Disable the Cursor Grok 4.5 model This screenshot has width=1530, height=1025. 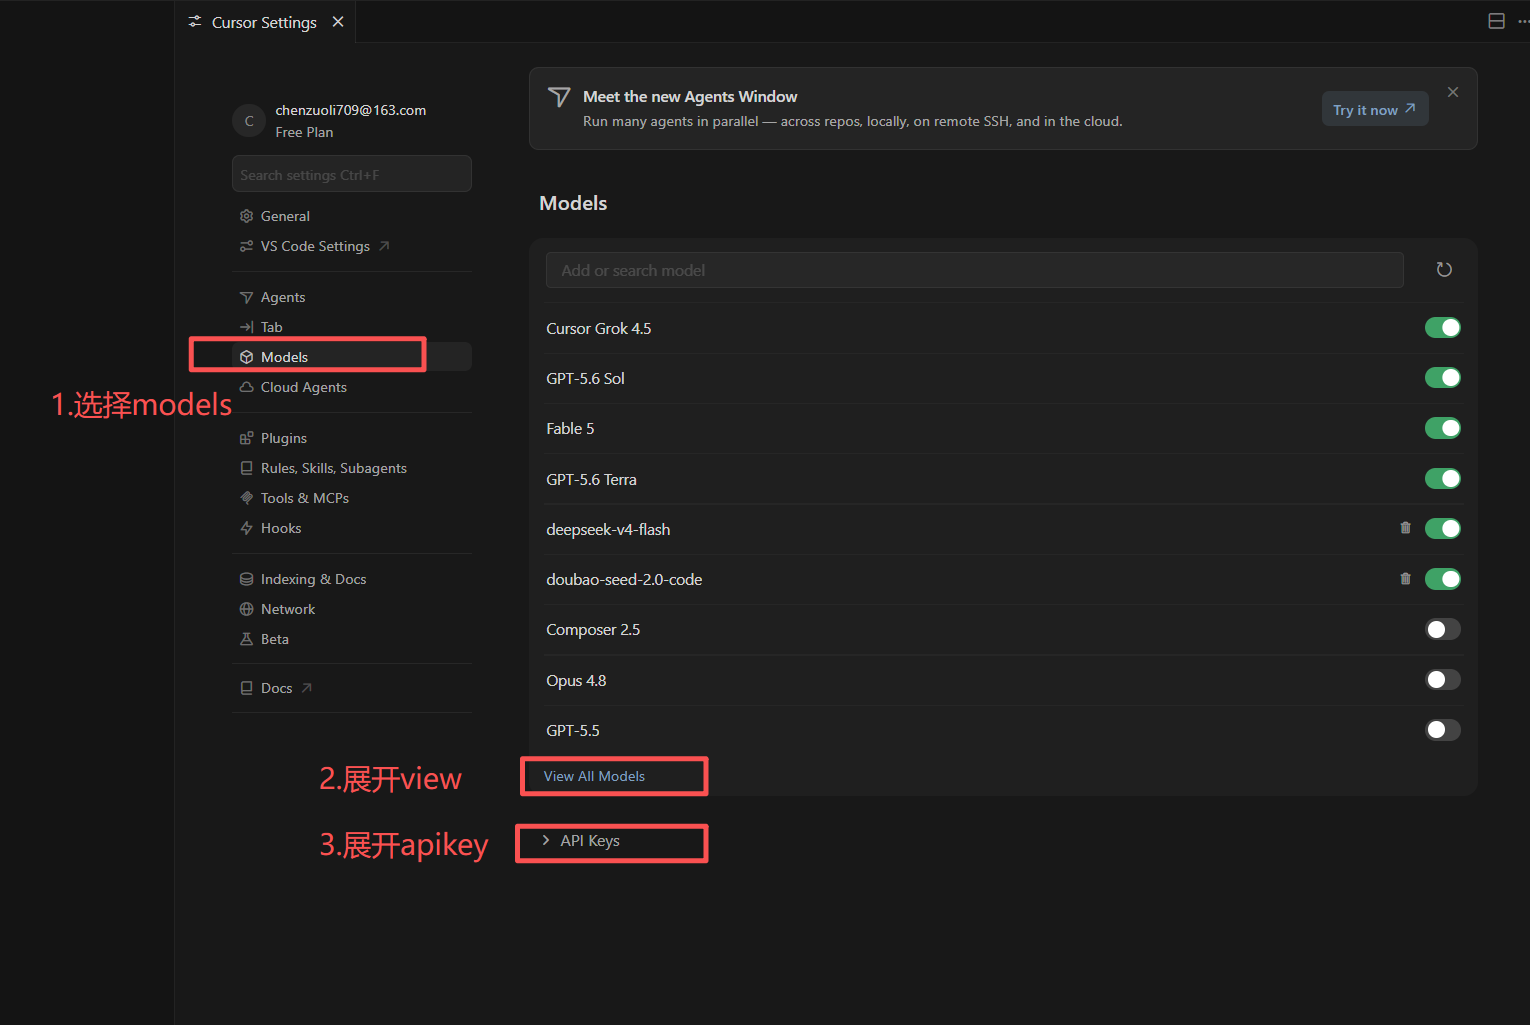(x=1443, y=328)
